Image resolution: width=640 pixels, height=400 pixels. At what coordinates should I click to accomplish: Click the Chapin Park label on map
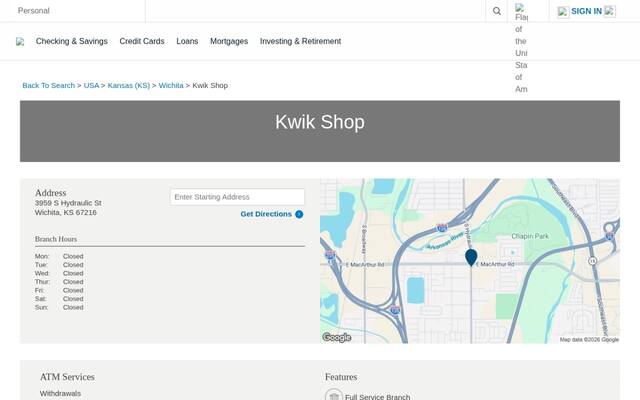(x=530, y=236)
